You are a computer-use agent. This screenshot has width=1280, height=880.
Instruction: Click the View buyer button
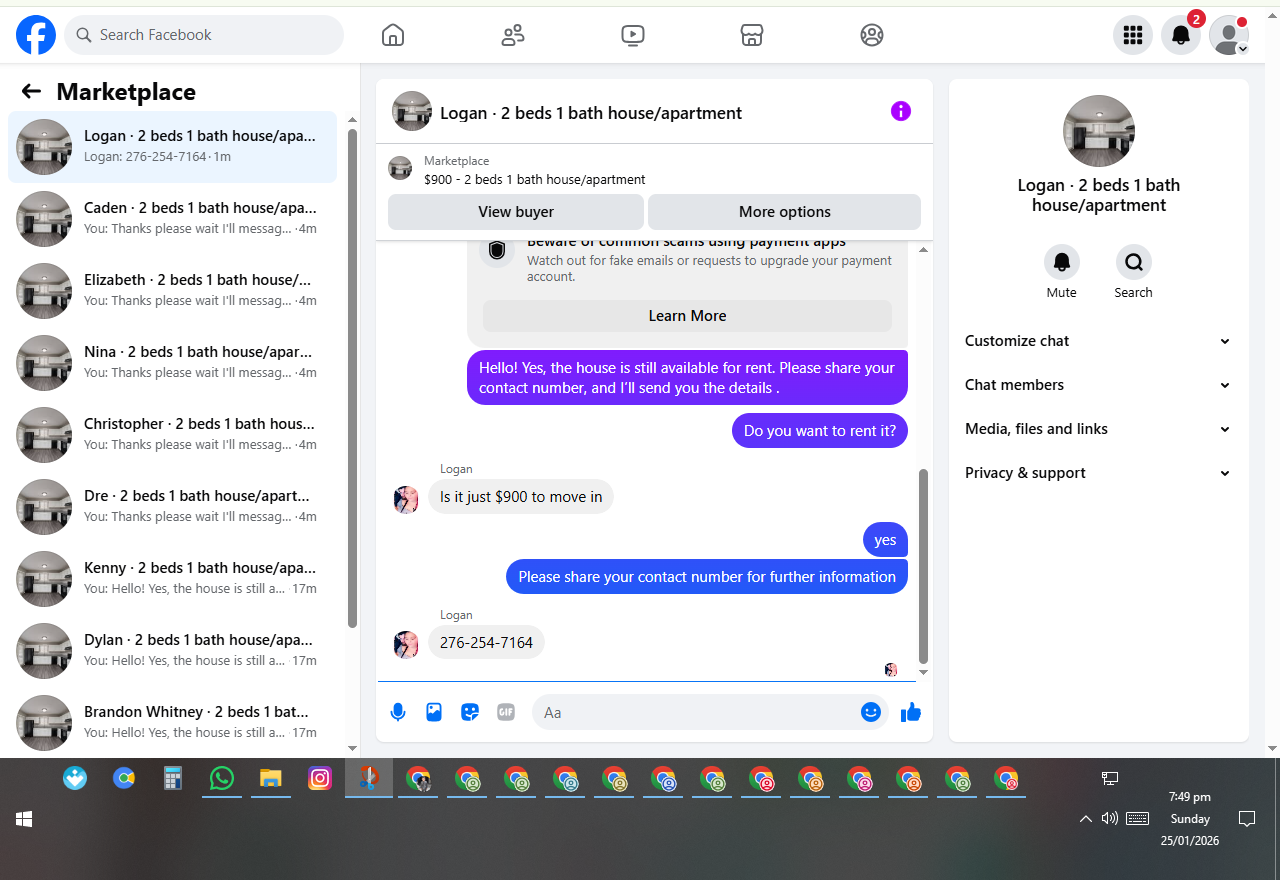pos(516,212)
